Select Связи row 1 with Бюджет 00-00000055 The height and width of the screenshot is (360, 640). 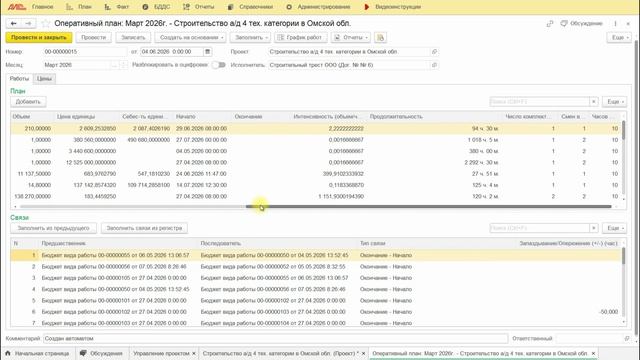315,255
